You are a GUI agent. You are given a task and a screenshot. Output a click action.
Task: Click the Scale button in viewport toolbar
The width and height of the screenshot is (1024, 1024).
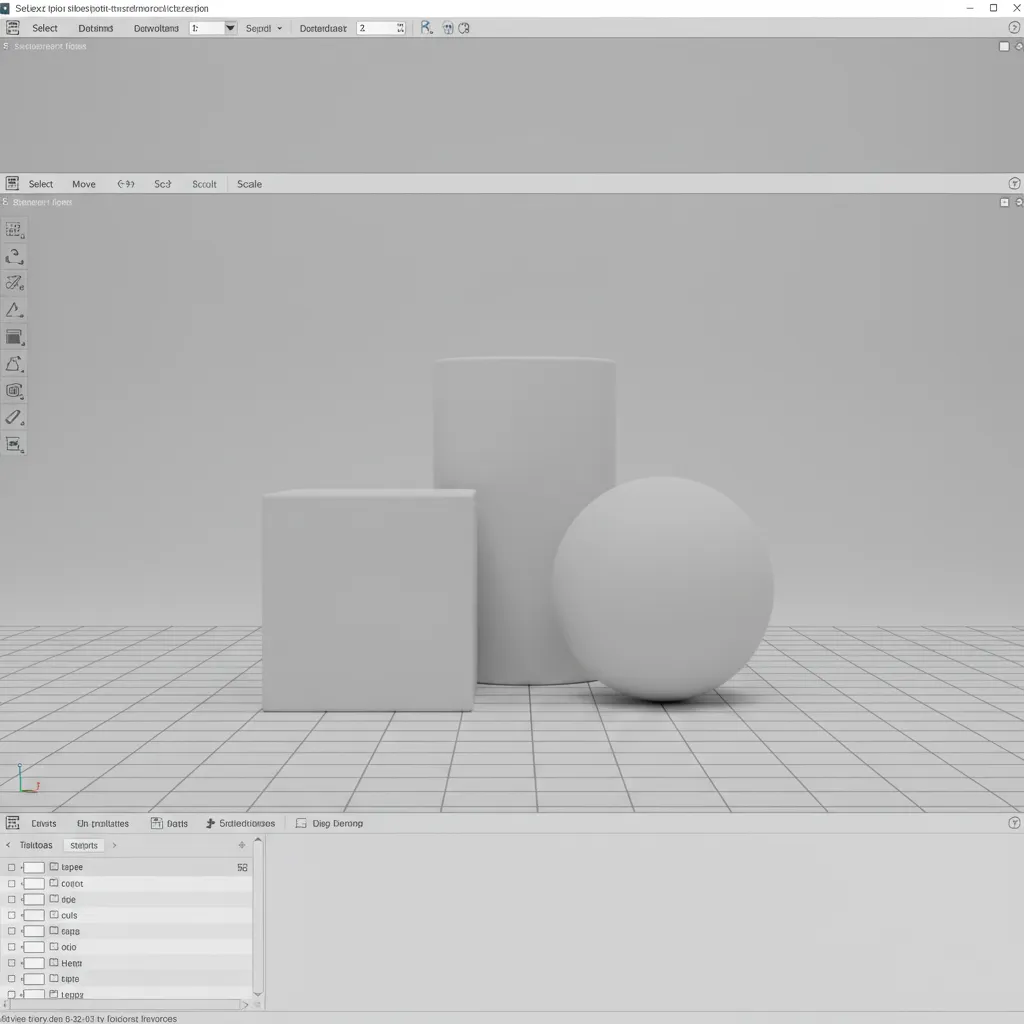[x=249, y=184]
